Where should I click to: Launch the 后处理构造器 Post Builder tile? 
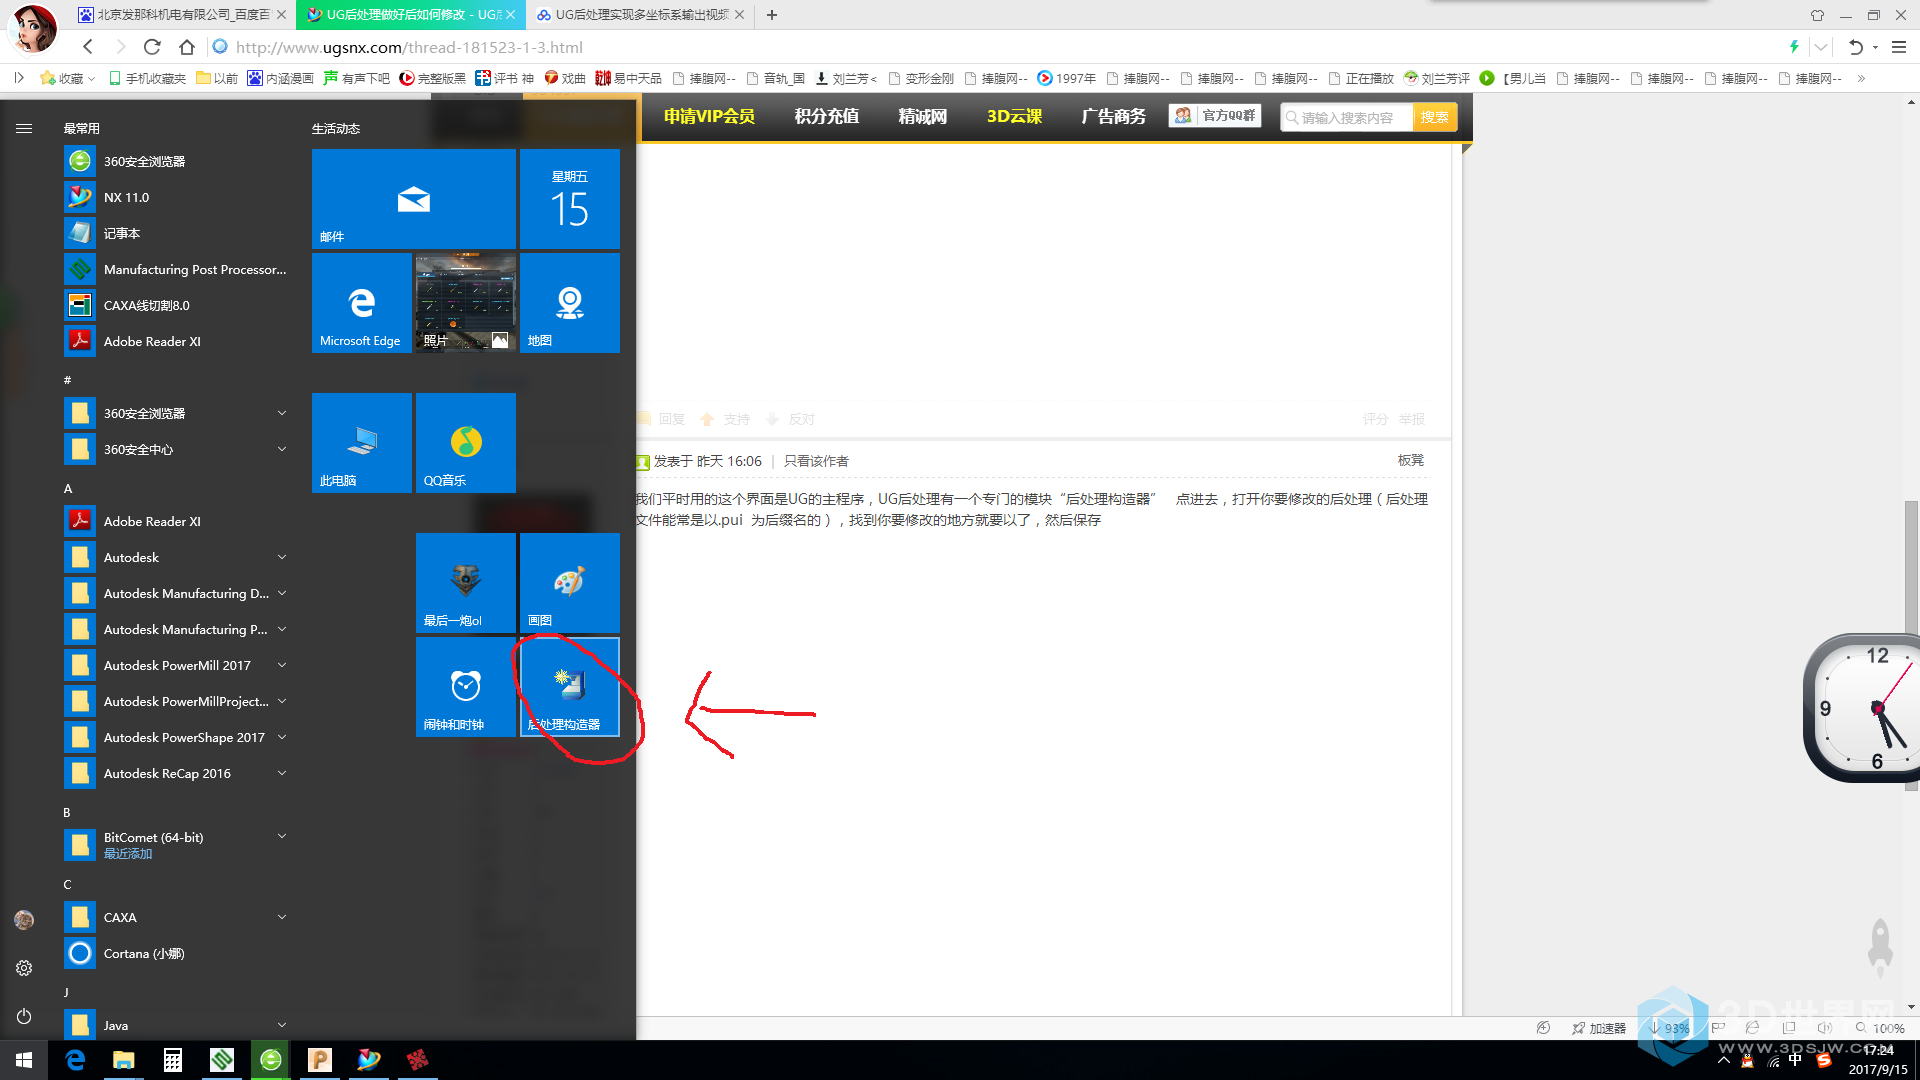pos(569,687)
